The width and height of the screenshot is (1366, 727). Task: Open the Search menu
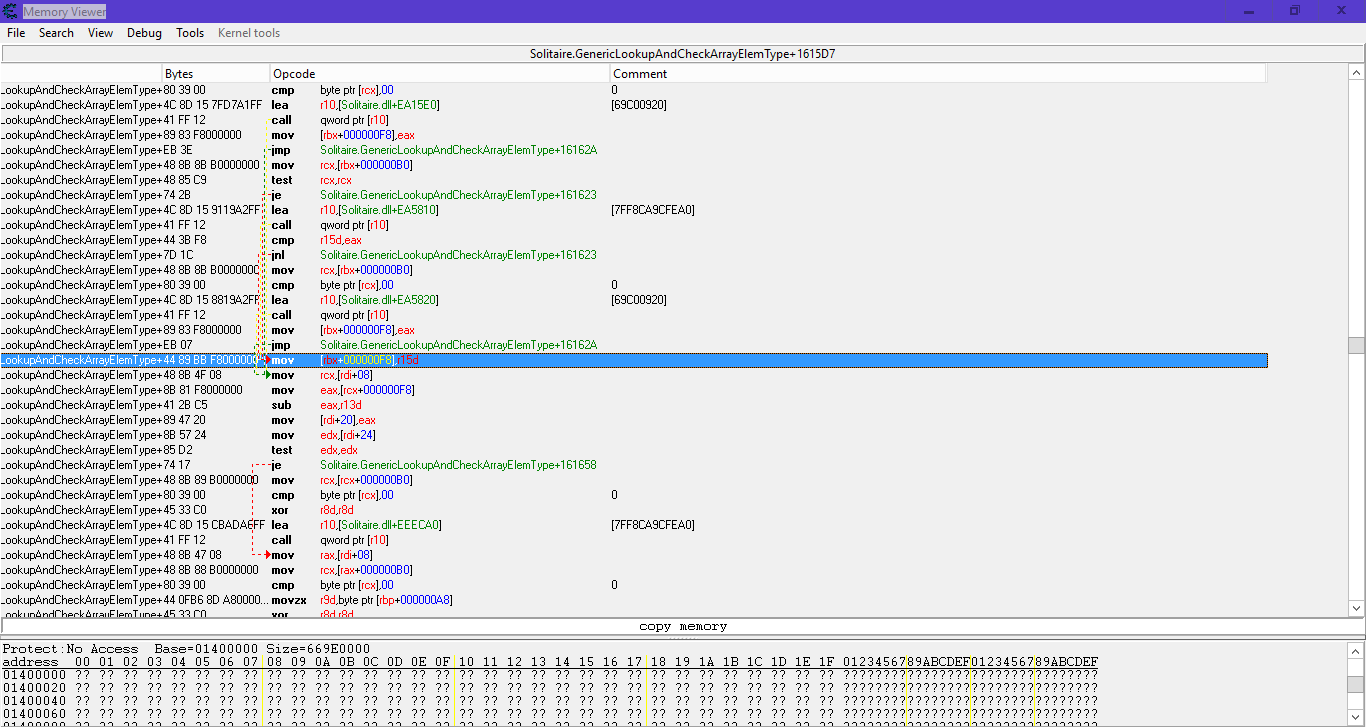pos(56,33)
